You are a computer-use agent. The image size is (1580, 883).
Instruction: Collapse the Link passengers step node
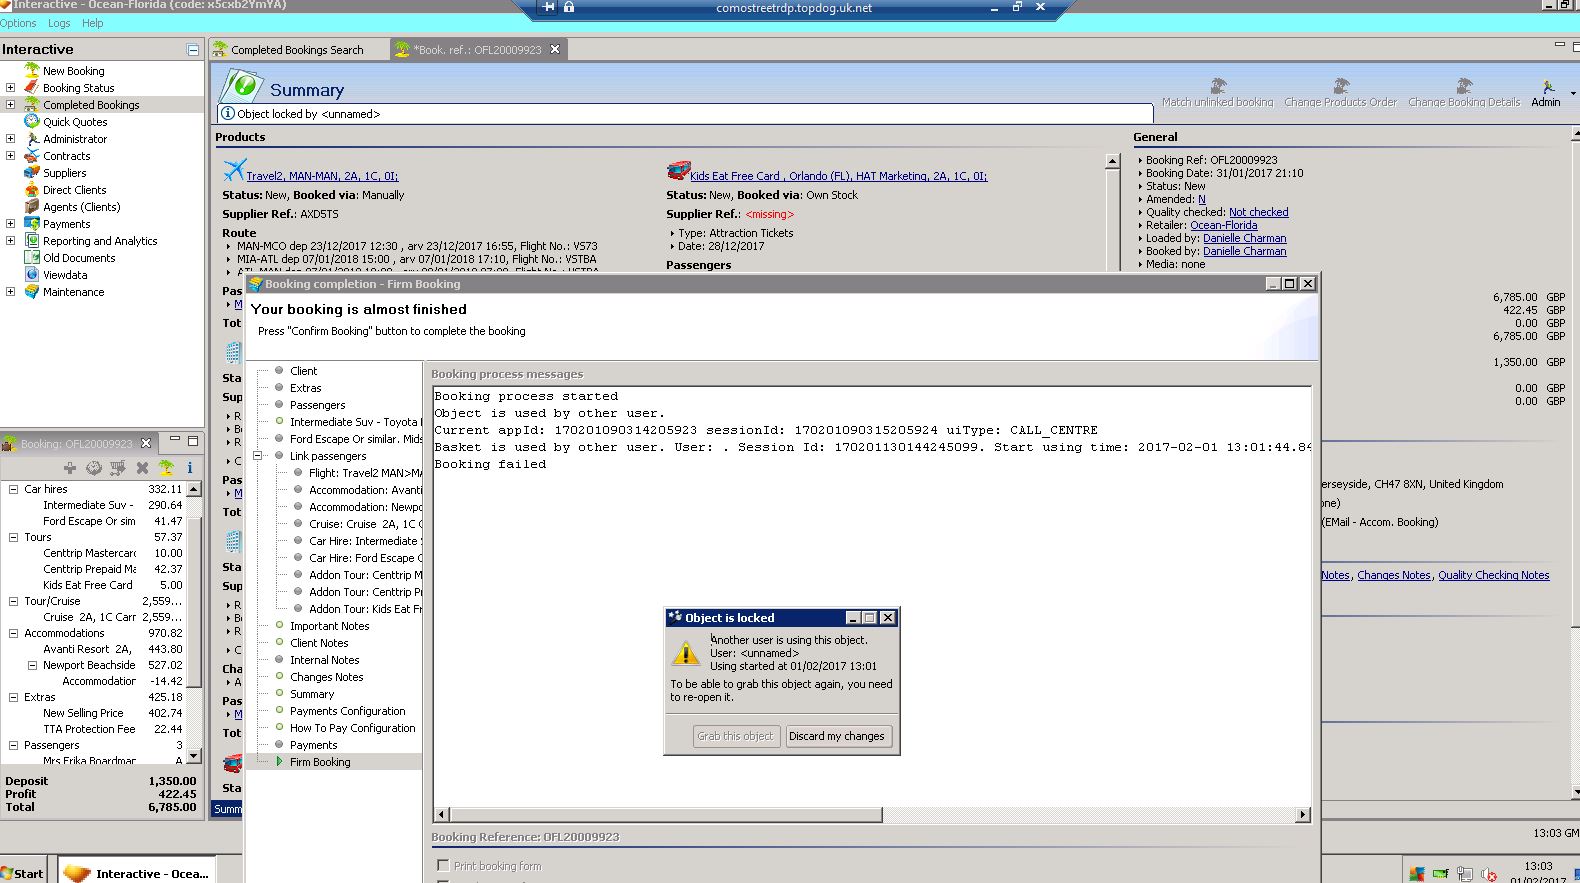(x=257, y=456)
